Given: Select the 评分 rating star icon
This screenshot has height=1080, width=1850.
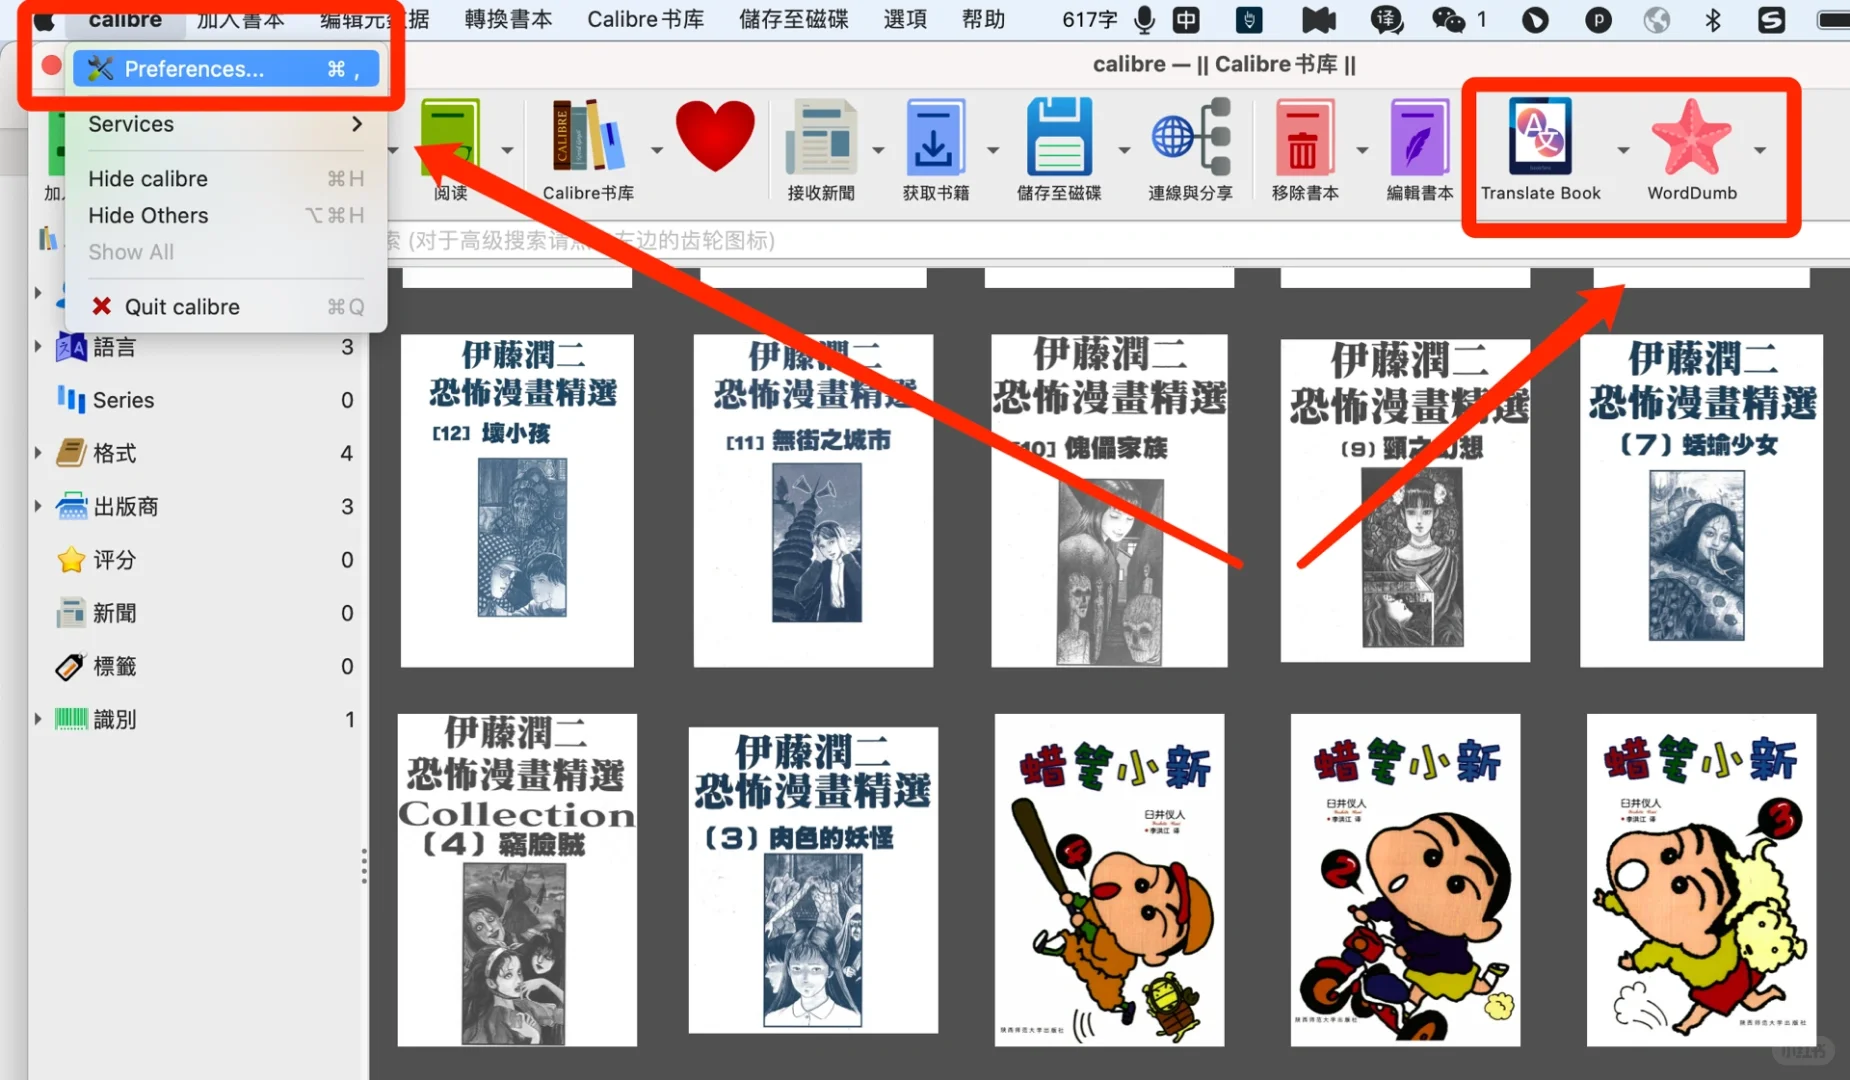Looking at the screenshot, I should coord(71,560).
